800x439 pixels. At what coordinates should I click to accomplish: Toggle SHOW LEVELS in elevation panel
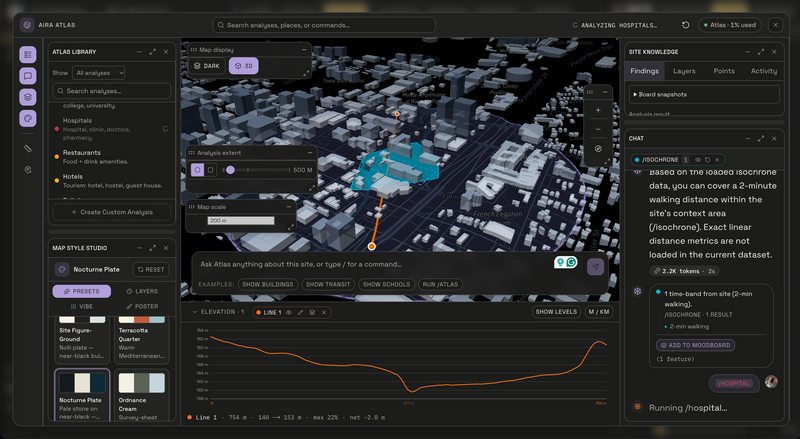(x=556, y=311)
